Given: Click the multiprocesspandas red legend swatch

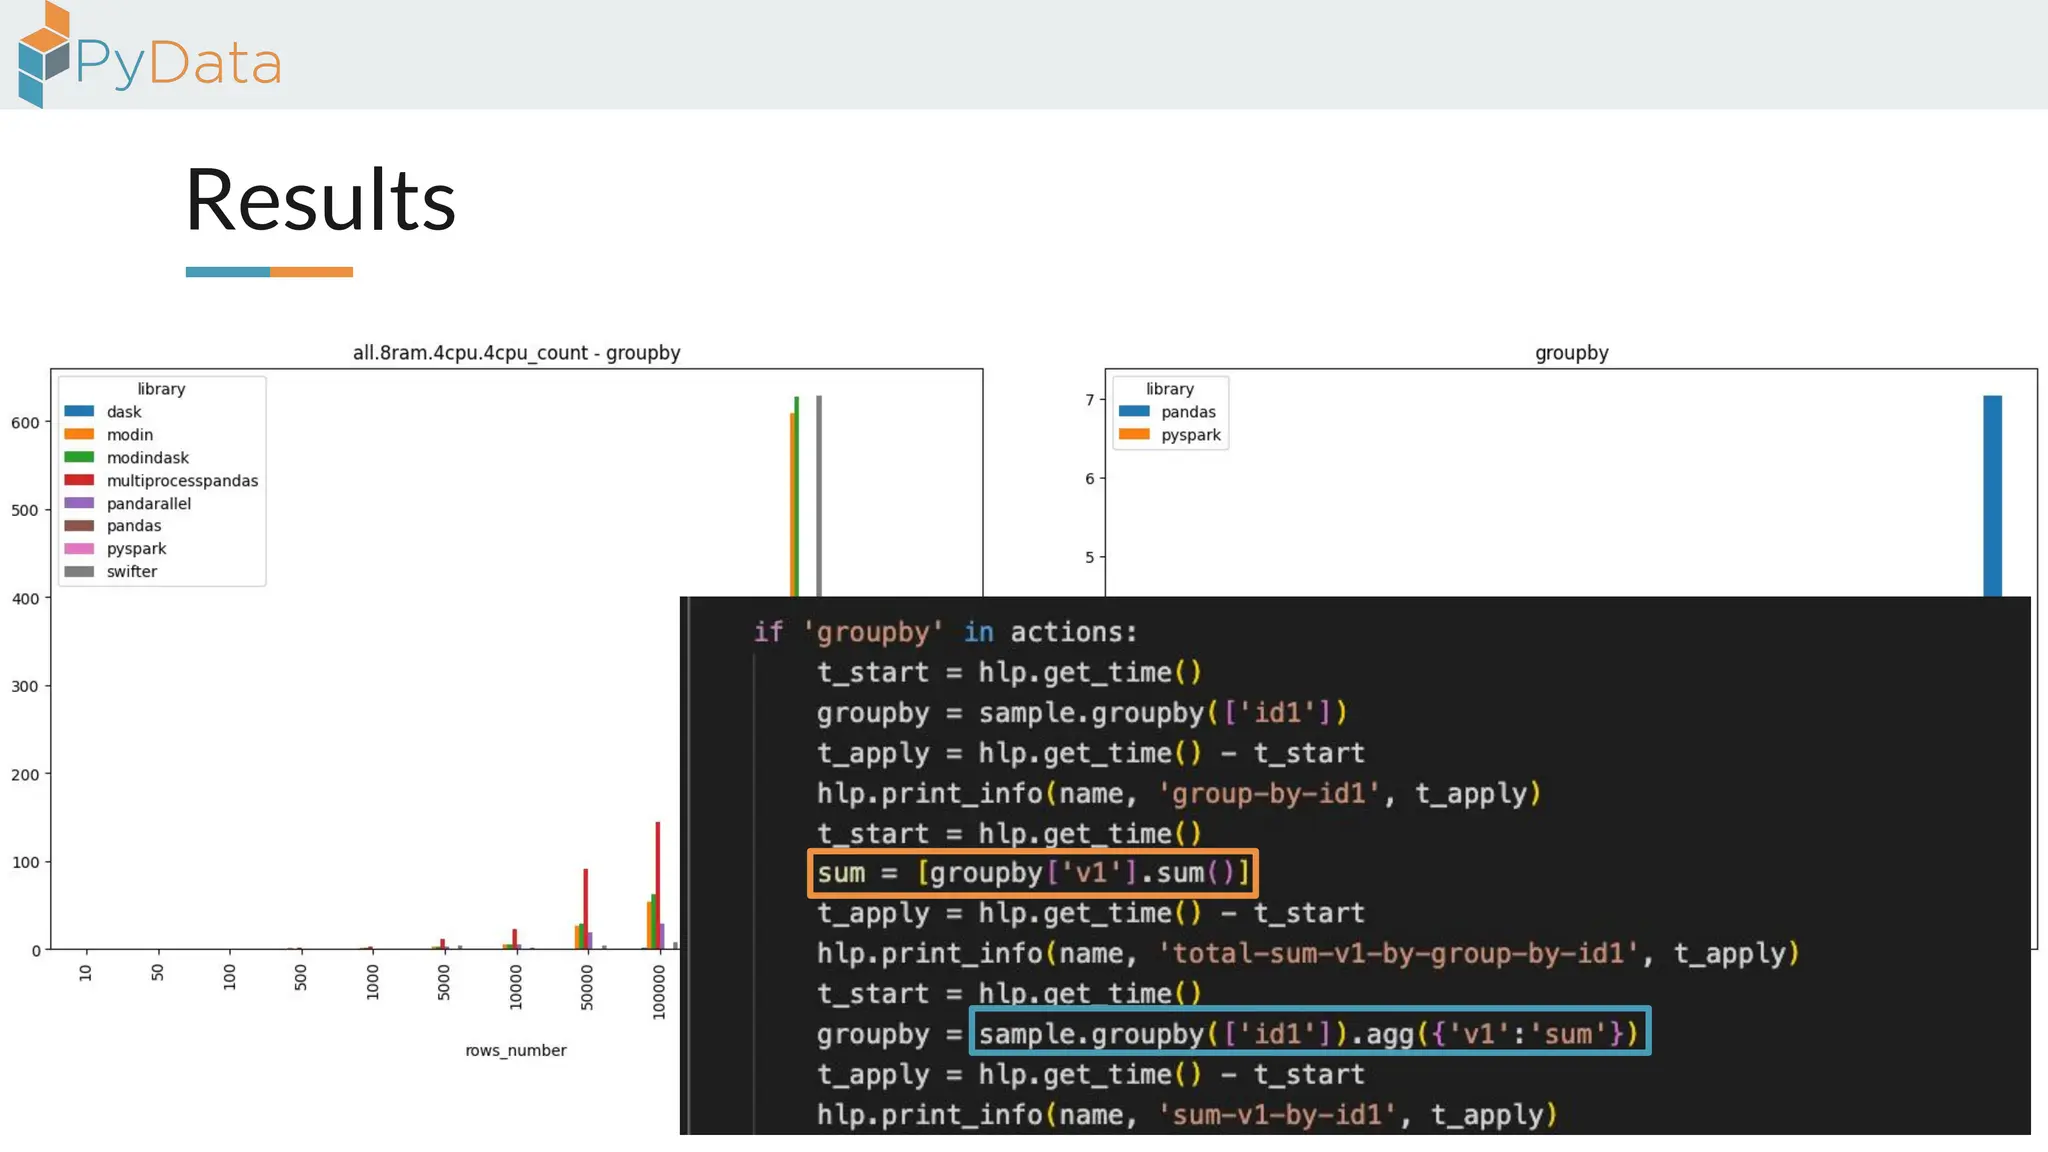Looking at the screenshot, I should 79,480.
